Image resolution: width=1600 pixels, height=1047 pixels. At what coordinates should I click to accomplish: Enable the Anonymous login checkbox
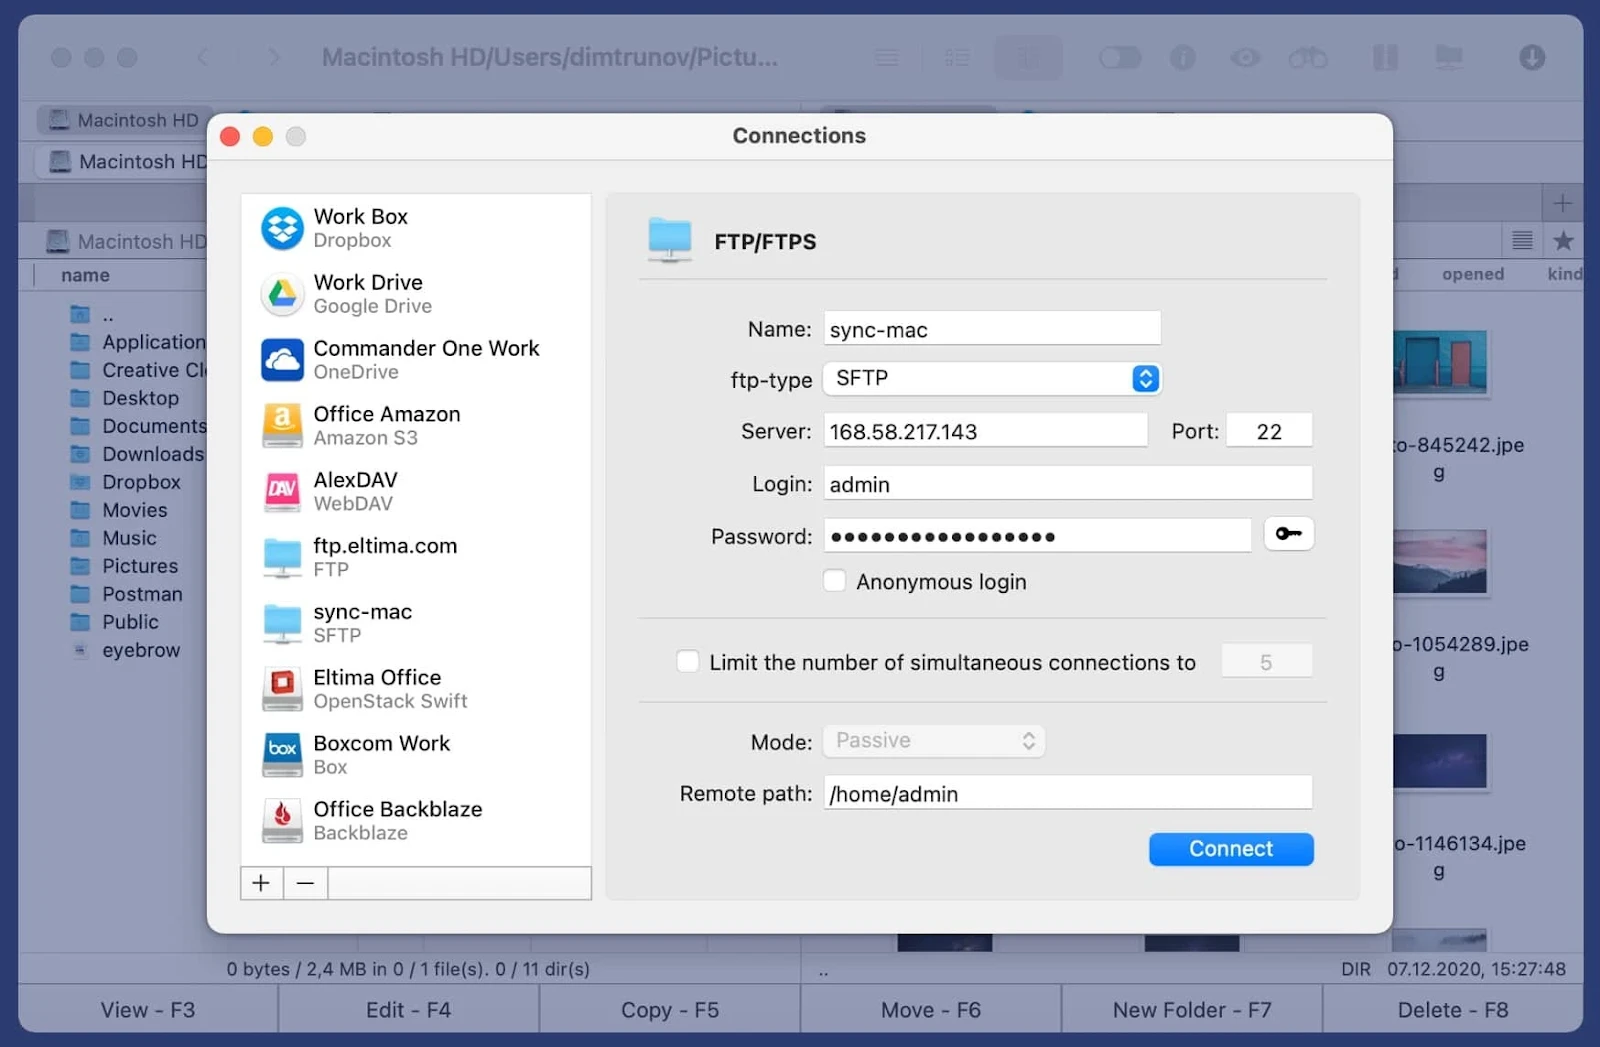[x=835, y=581]
